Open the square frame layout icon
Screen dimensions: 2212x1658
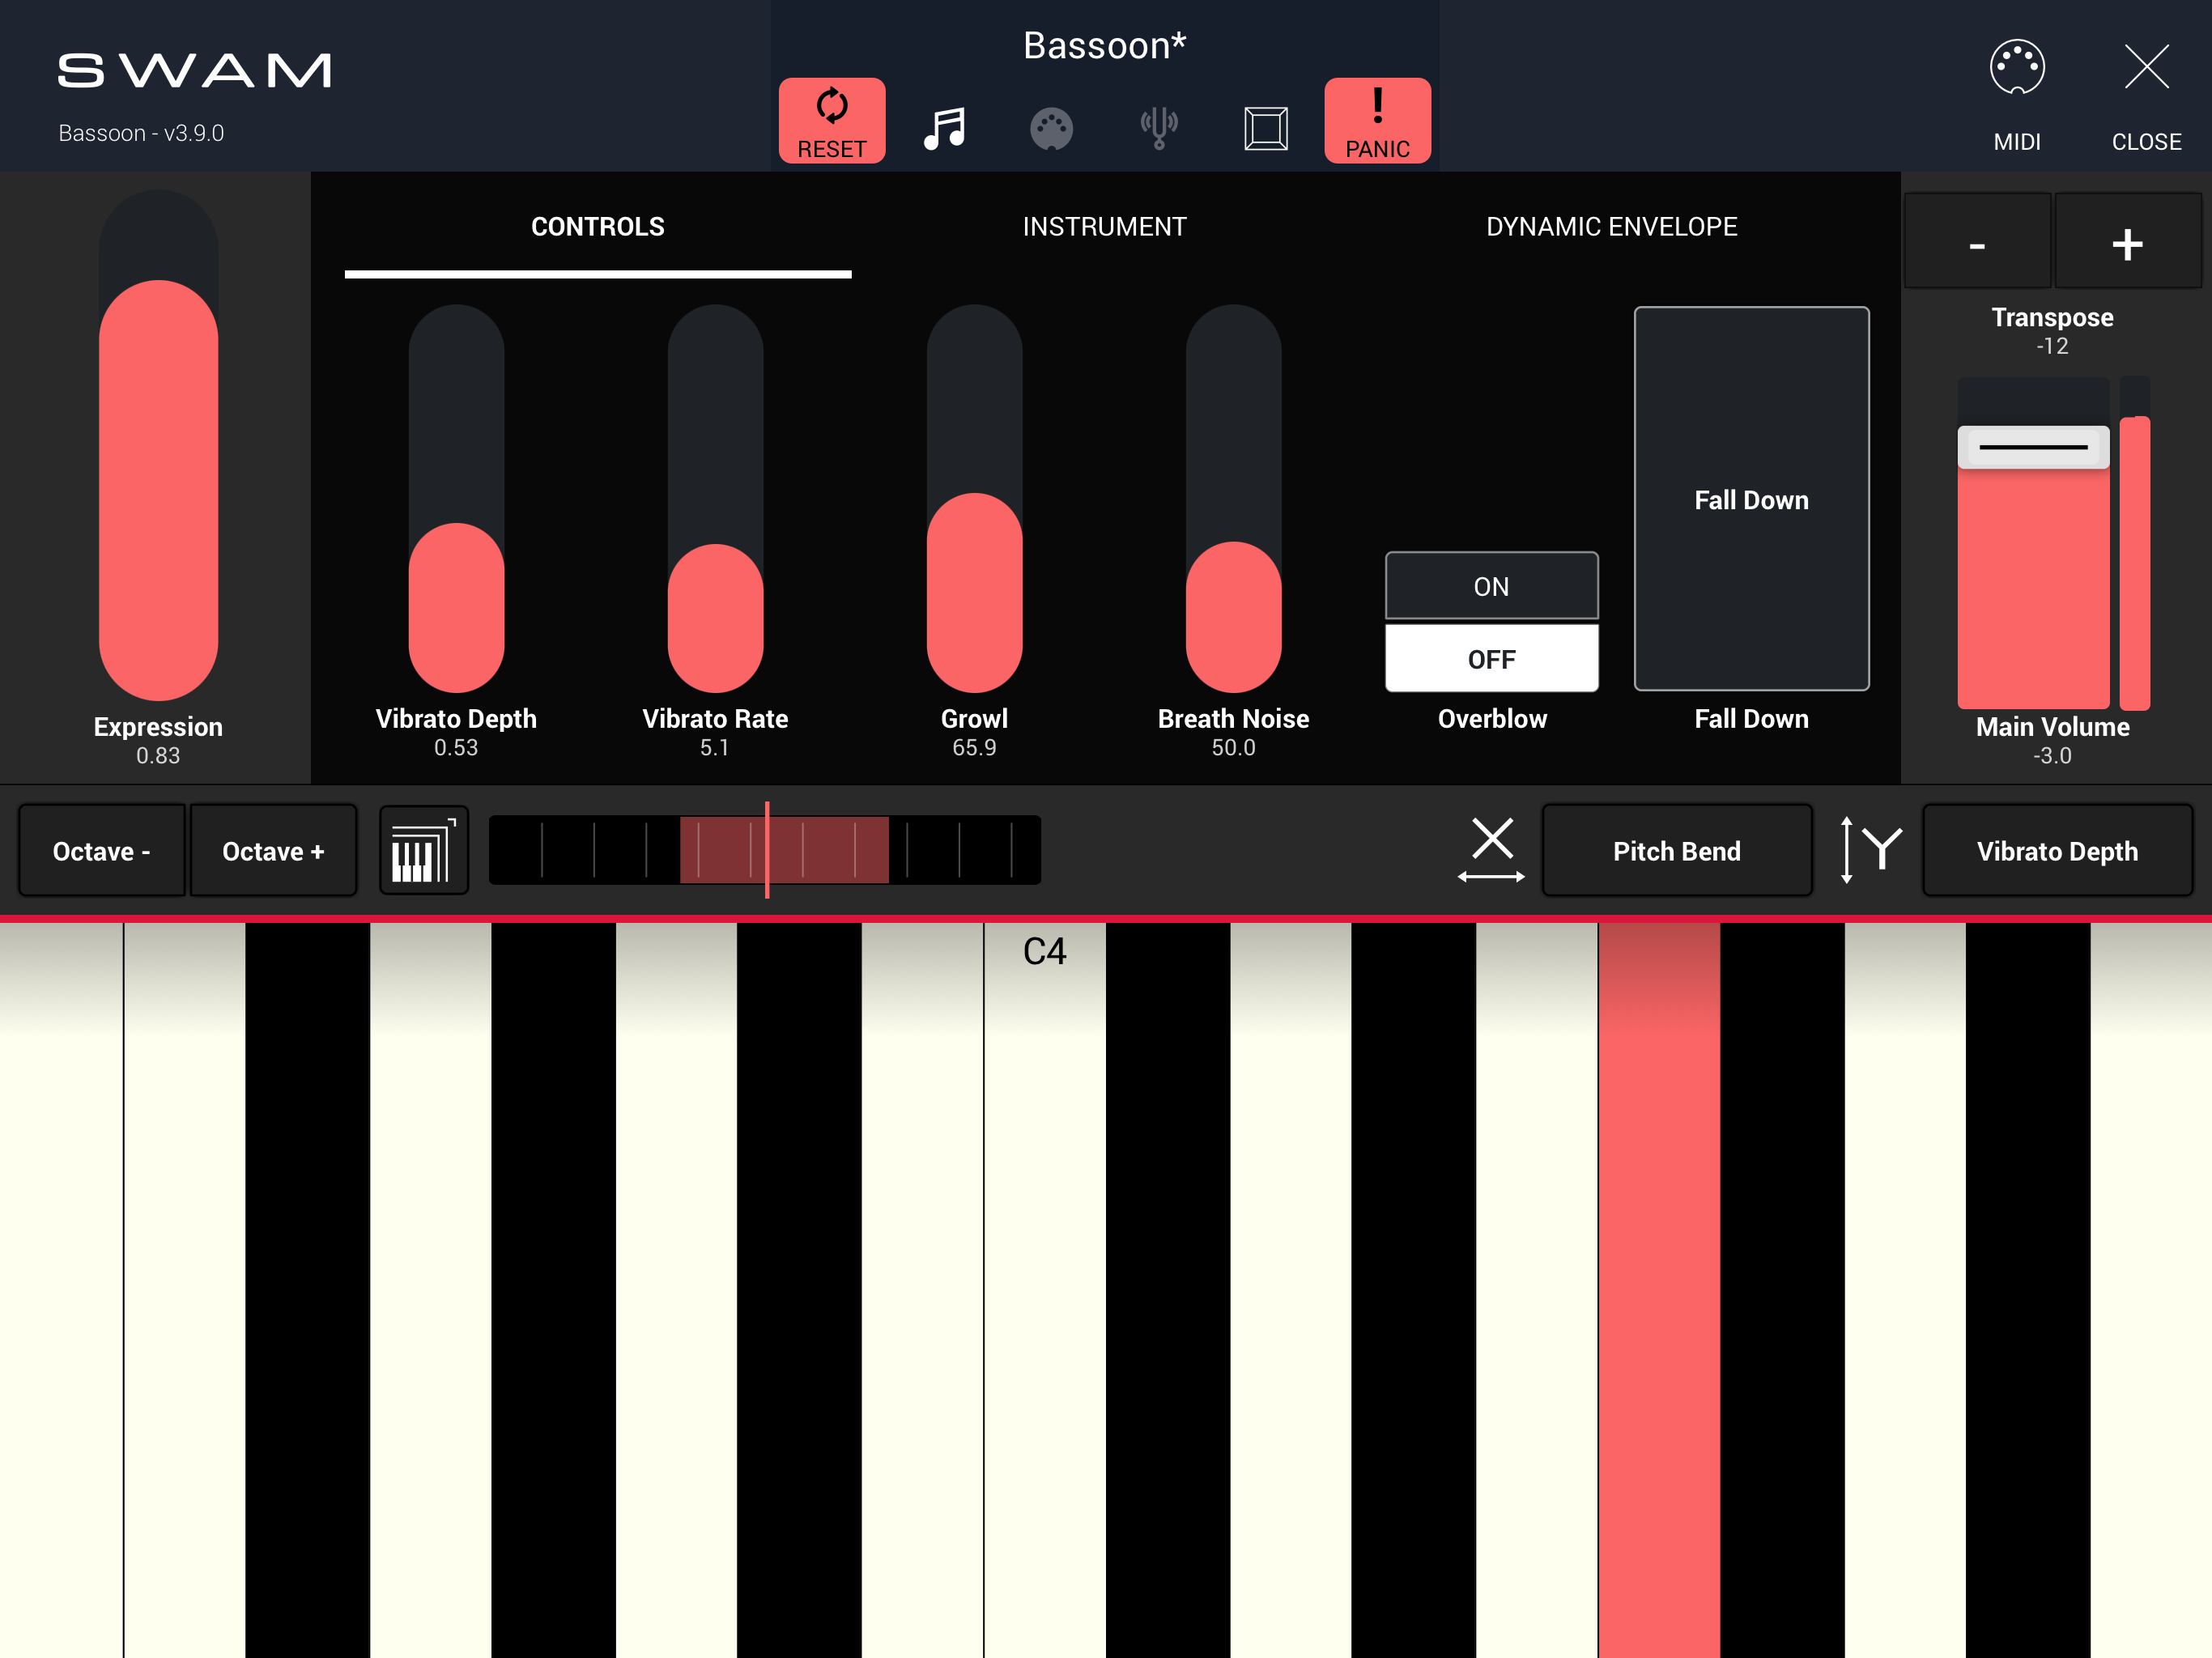click(x=1265, y=129)
